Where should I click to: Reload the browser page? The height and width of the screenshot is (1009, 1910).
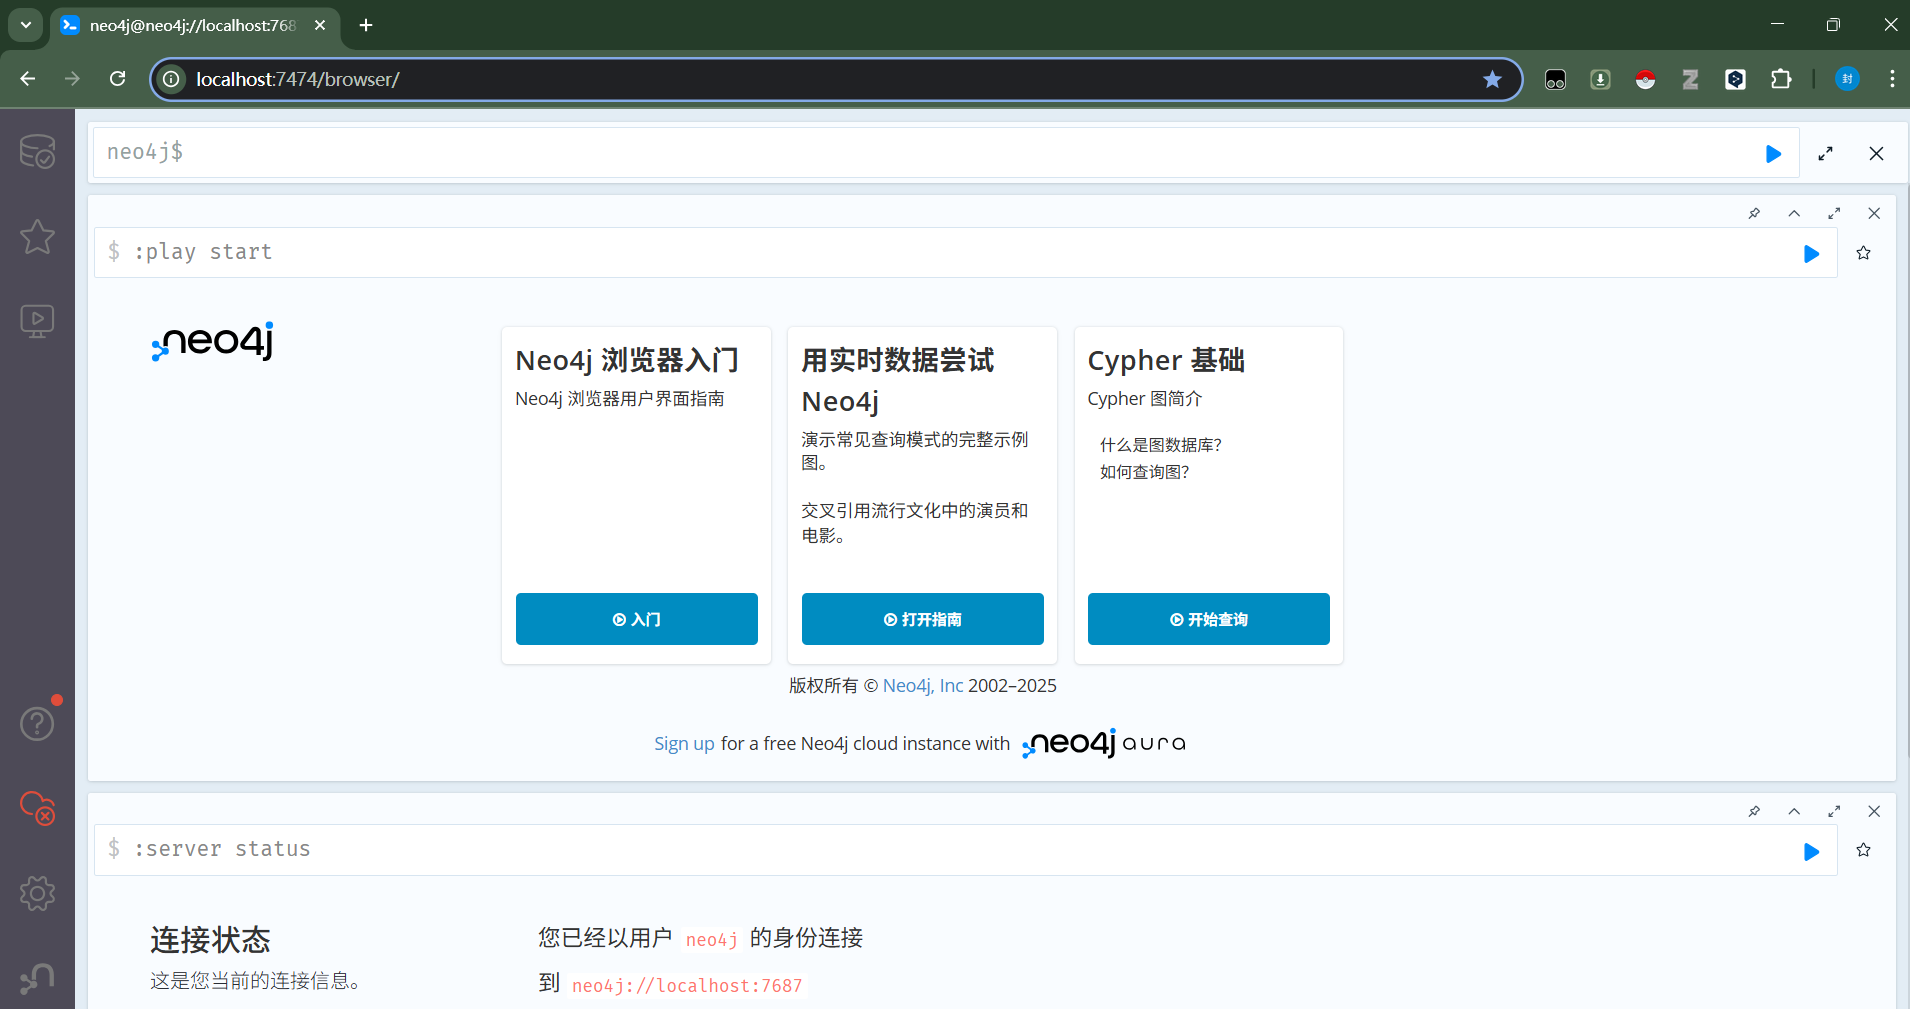(118, 79)
